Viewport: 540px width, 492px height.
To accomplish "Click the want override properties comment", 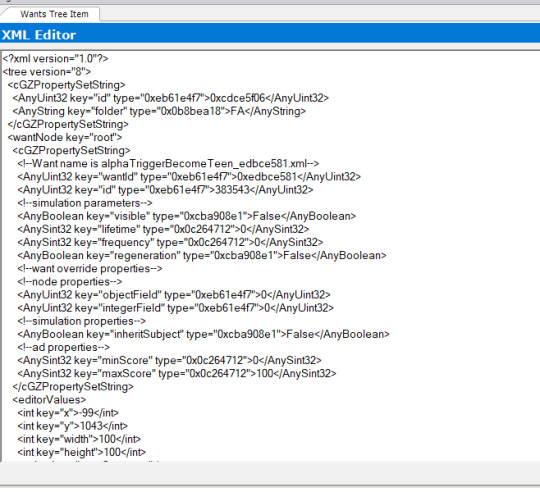I will pyautogui.click(x=90, y=269).
